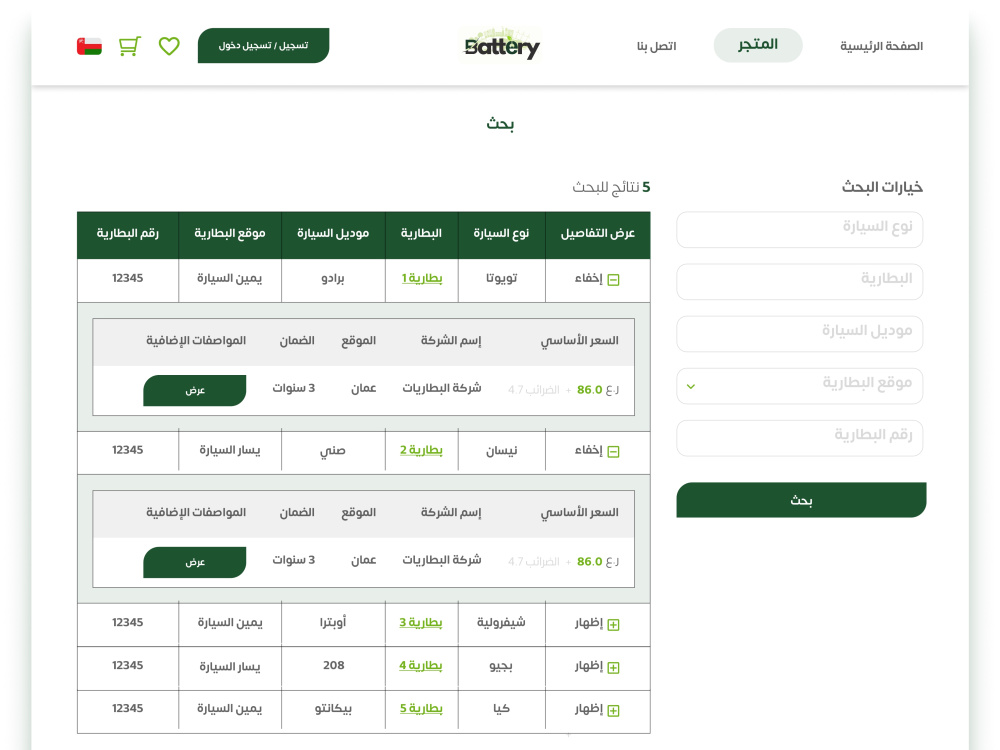The height and width of the screenshot is (750, 1000).
Task: Focus the البطارية input field
Action: pos(800,281)
